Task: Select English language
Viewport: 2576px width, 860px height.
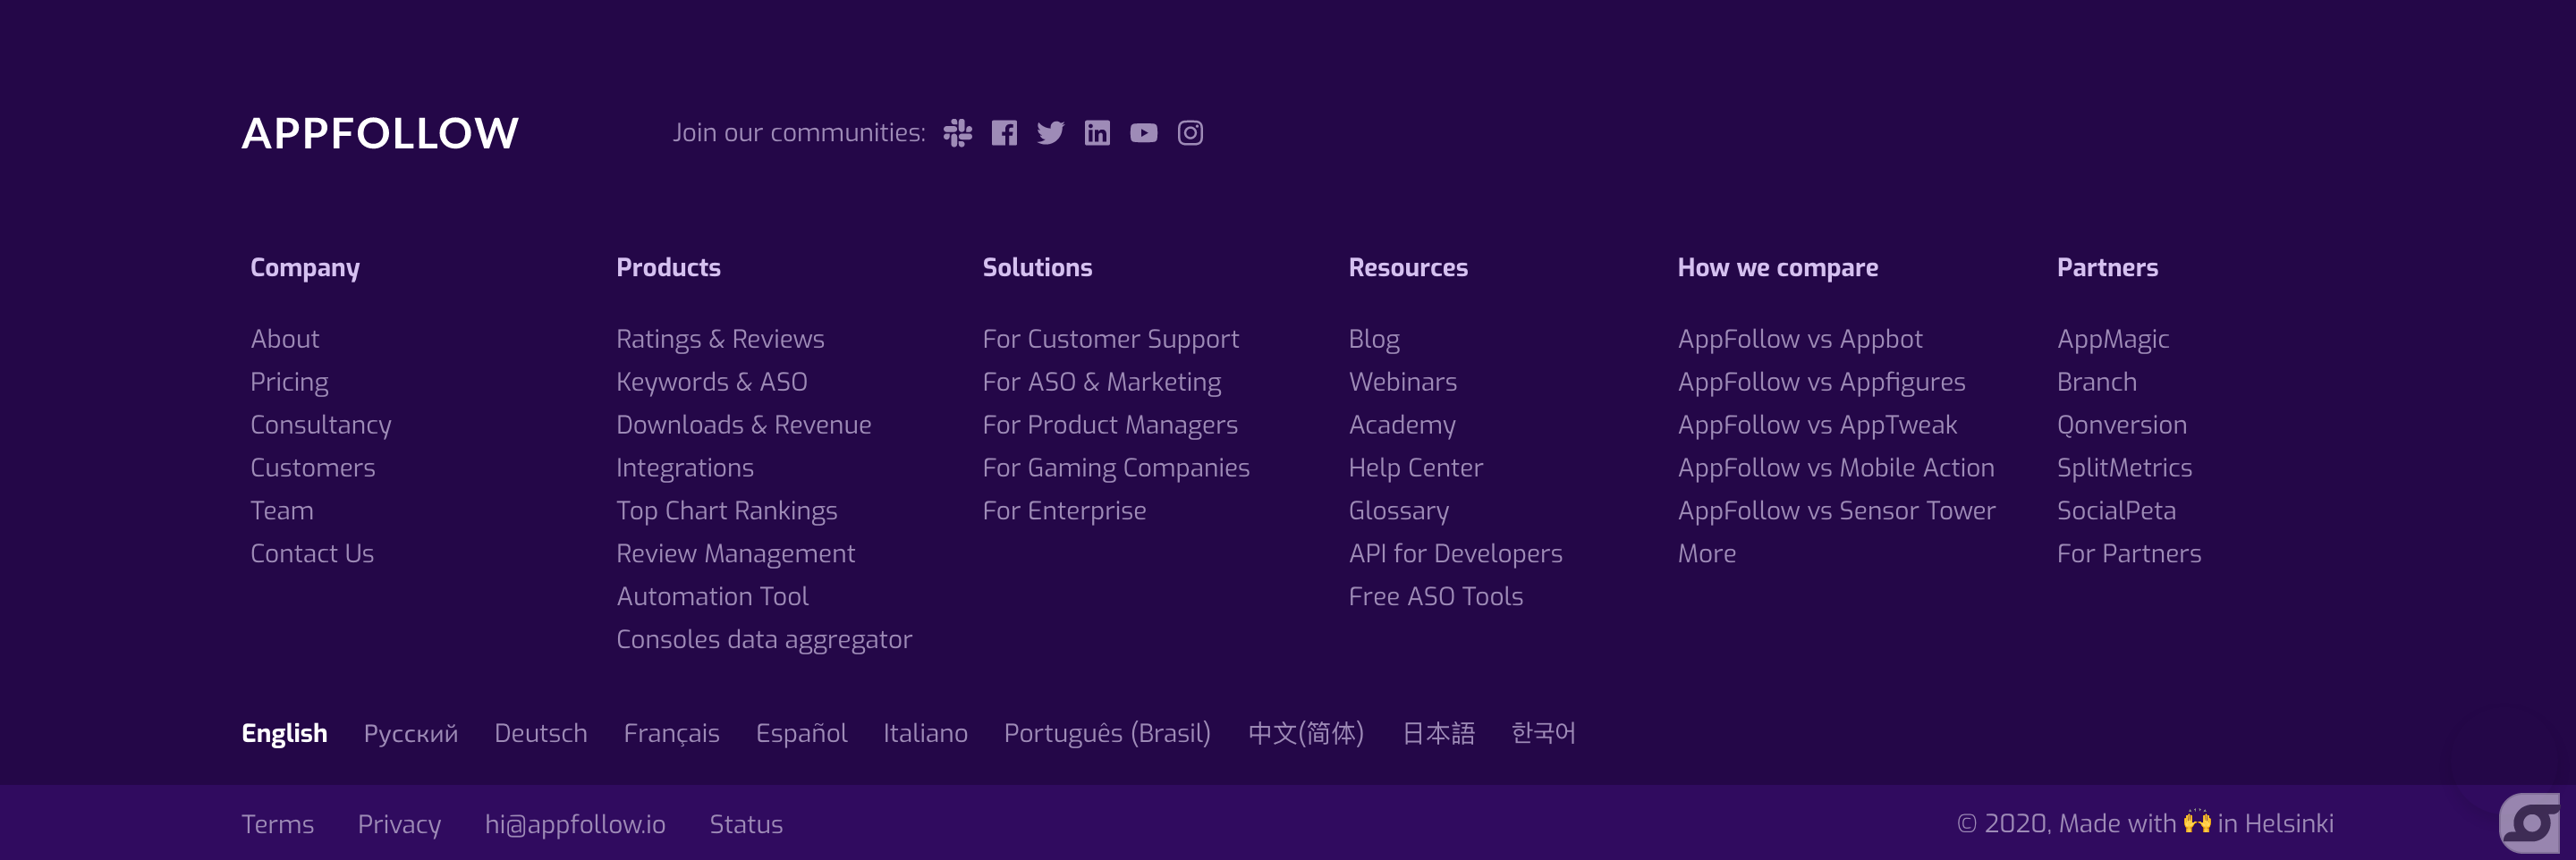Action: pos(285,734)
